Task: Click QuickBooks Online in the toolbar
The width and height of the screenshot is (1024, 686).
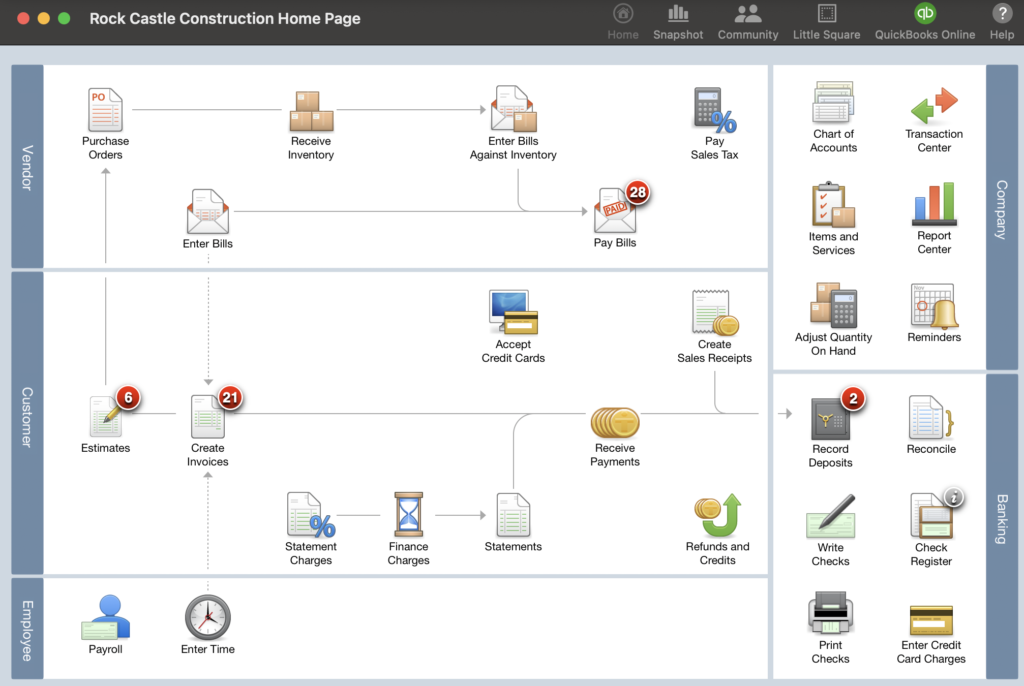Action: [x=924, y=20]
